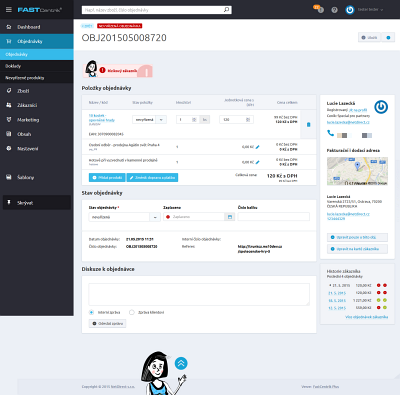Click the edit only in this order button
400x395 pixels.
click(x=357, y=237)
